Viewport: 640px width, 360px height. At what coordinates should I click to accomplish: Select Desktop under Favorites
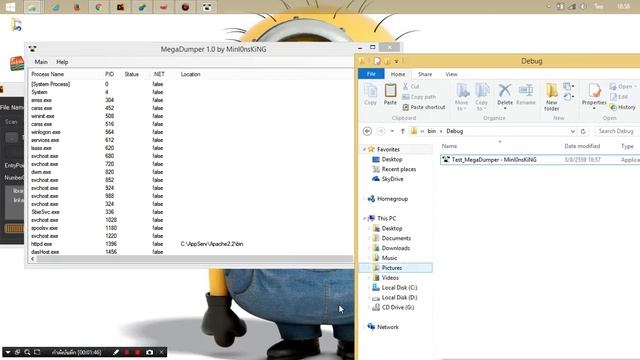[392, 159]
